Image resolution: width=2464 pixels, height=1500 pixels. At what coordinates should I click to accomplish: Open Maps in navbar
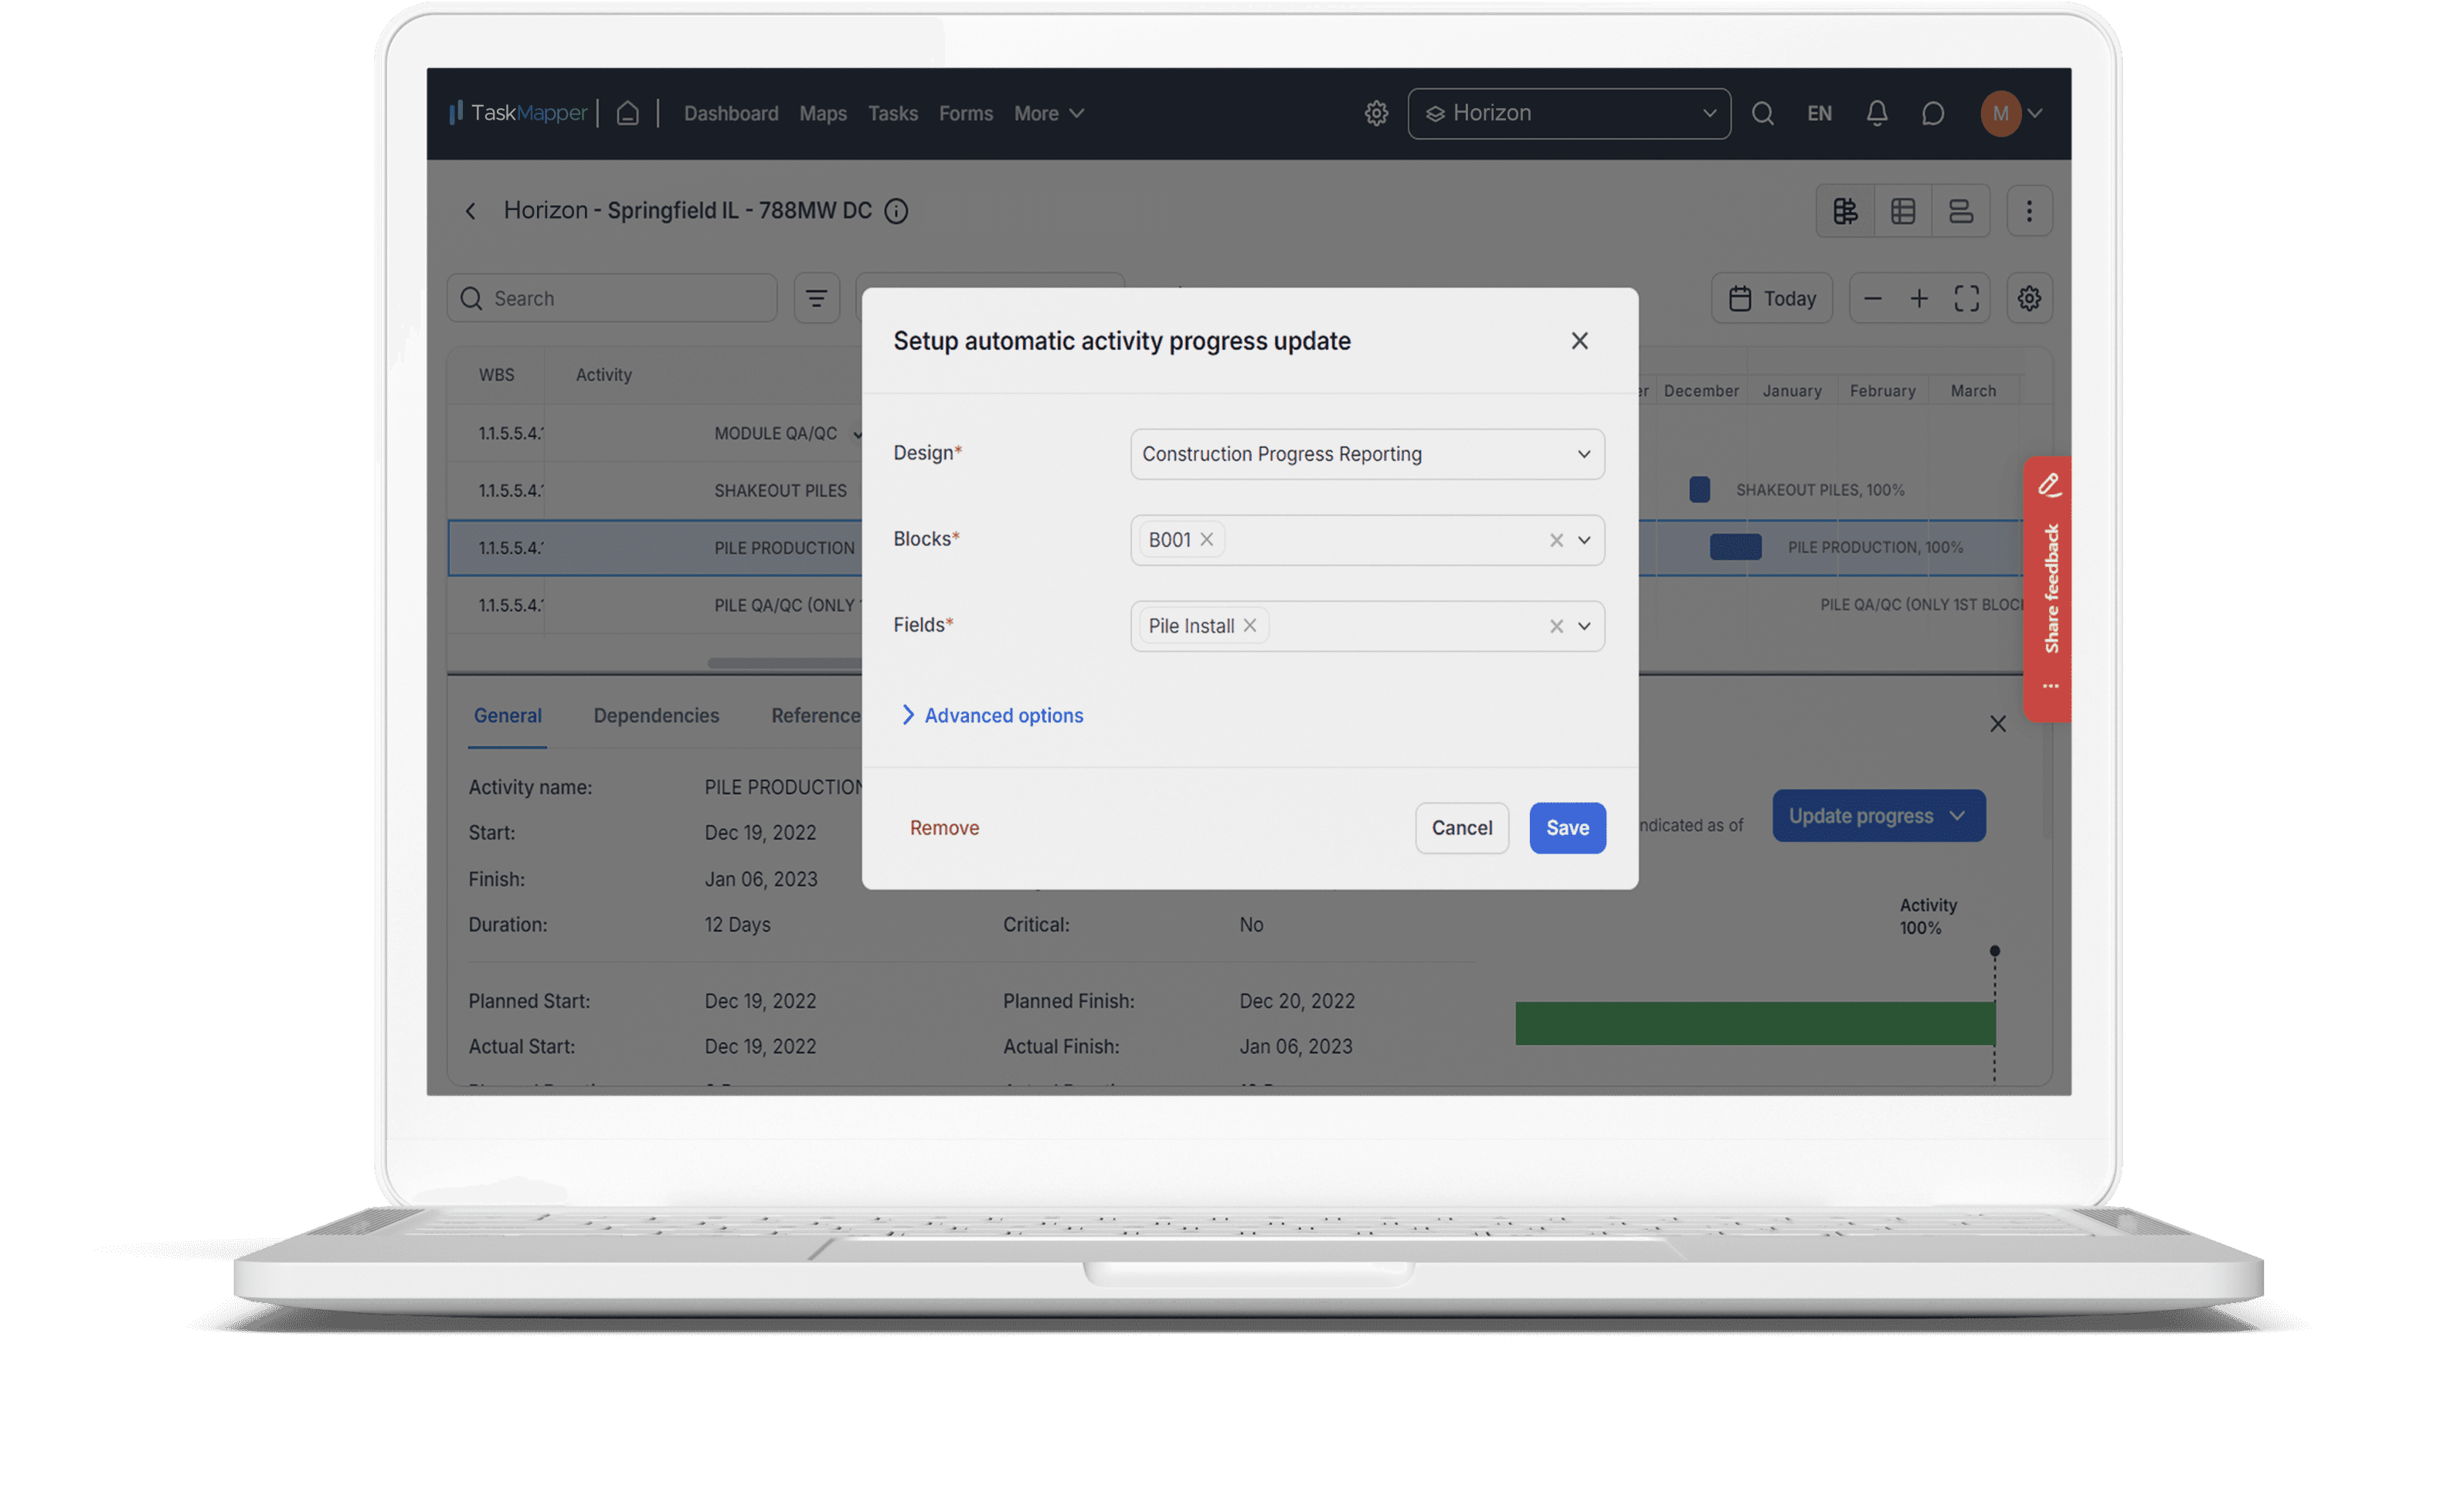coord(822,113)
